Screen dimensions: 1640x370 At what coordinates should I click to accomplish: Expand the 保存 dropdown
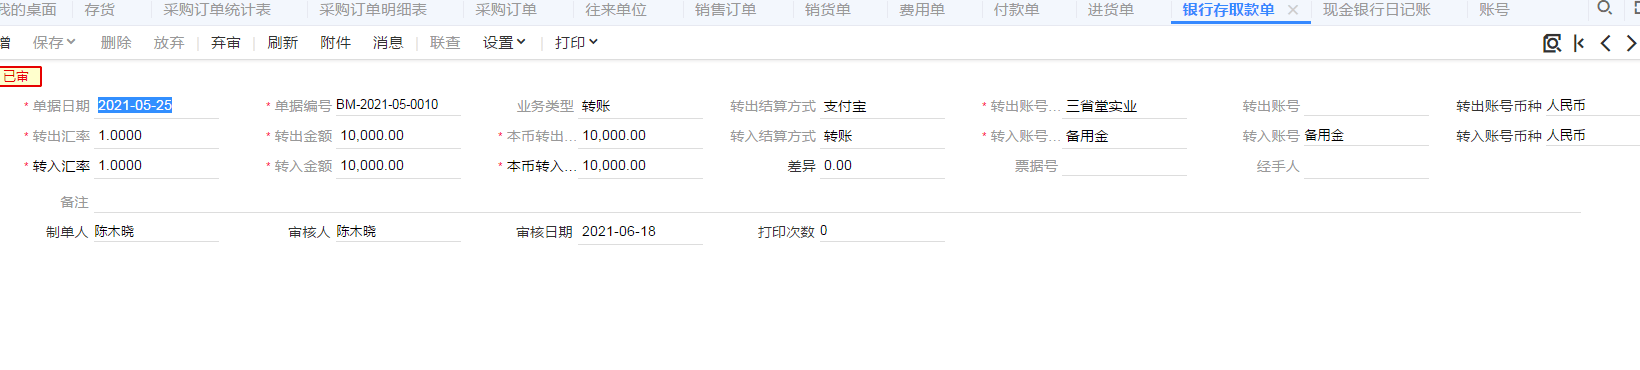[54, 43]
